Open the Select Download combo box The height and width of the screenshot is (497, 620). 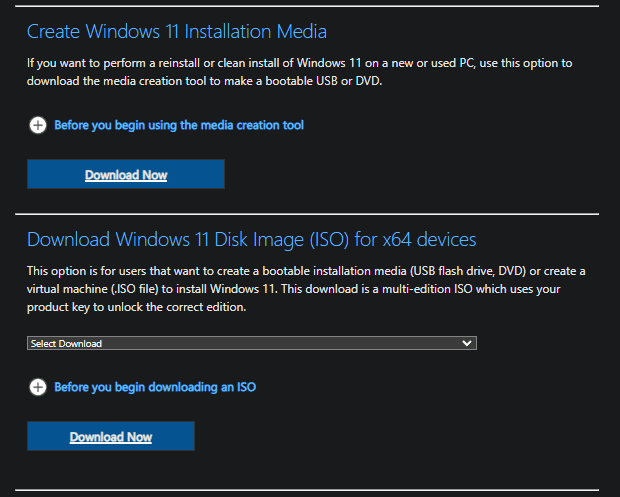(x=252, y=343)
